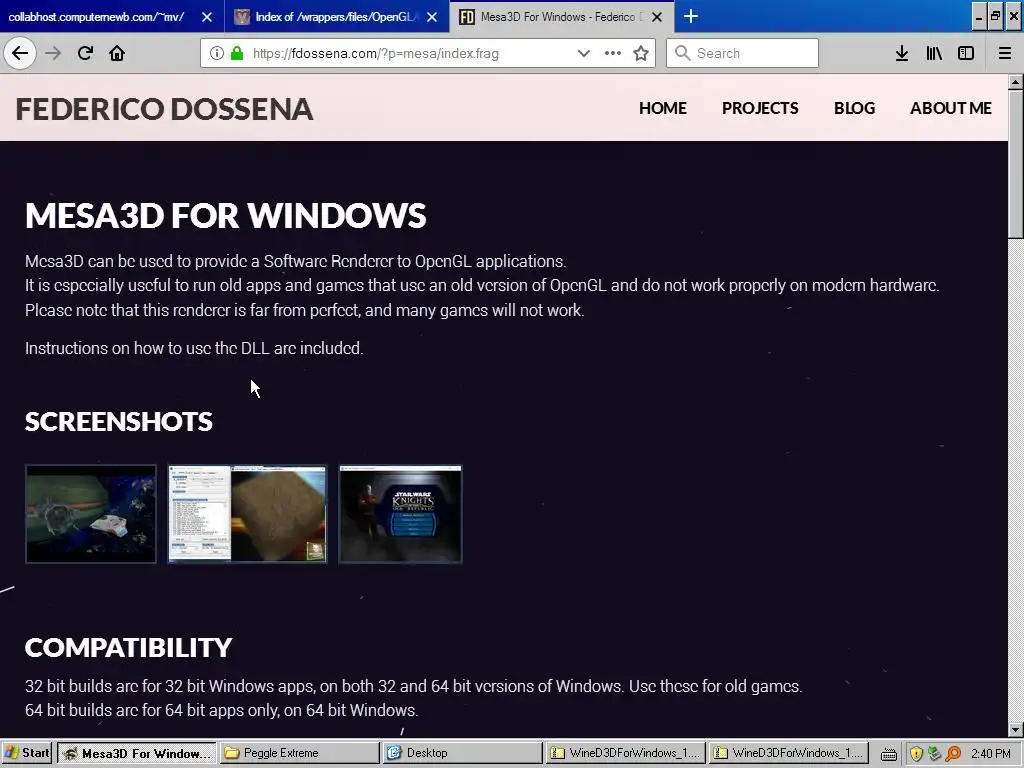Close the collabhost tab
Image resolution: width=1024 pixels, height=768 pixels.
(x=207, y=17)
